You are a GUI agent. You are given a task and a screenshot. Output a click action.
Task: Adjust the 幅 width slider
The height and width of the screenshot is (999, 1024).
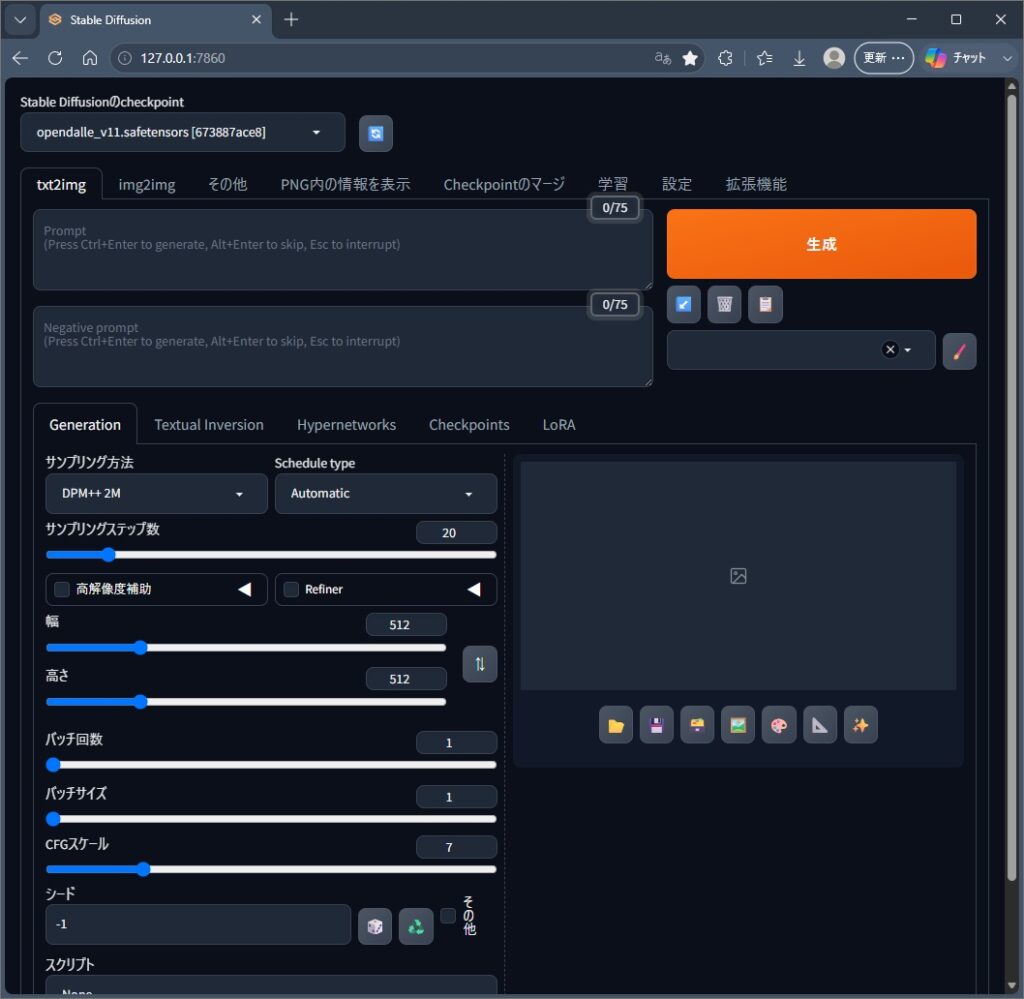pos(246,648)
